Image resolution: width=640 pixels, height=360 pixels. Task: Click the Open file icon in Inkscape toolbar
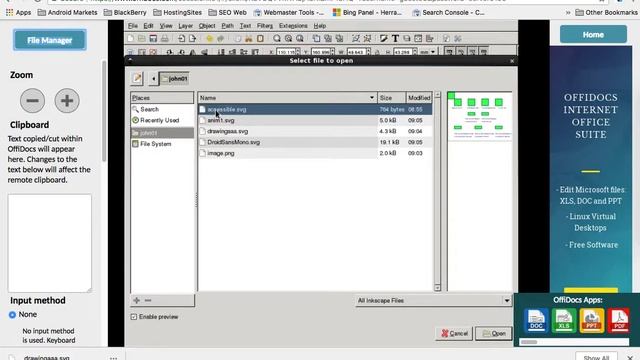[x=142, y=38]
